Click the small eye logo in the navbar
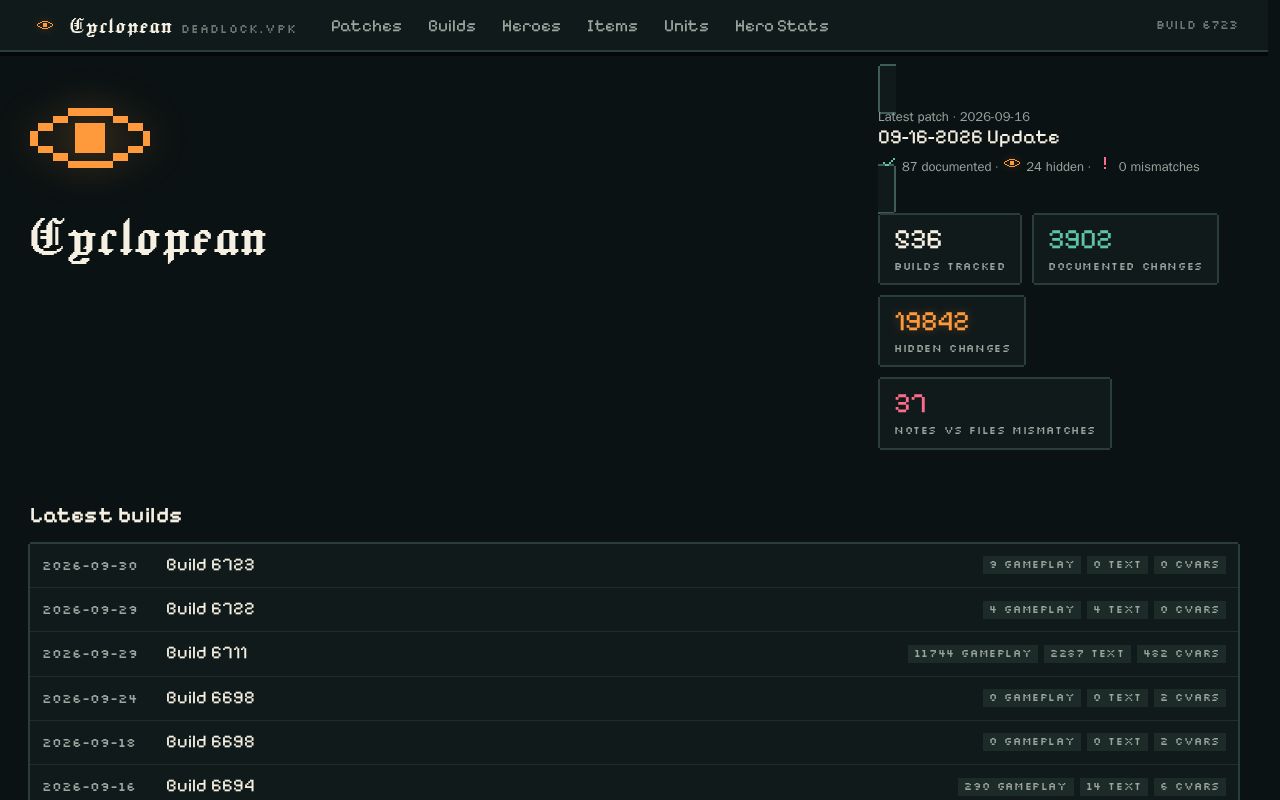The height and width of the screenshot is (800, 1280). [x=45, y=25]
